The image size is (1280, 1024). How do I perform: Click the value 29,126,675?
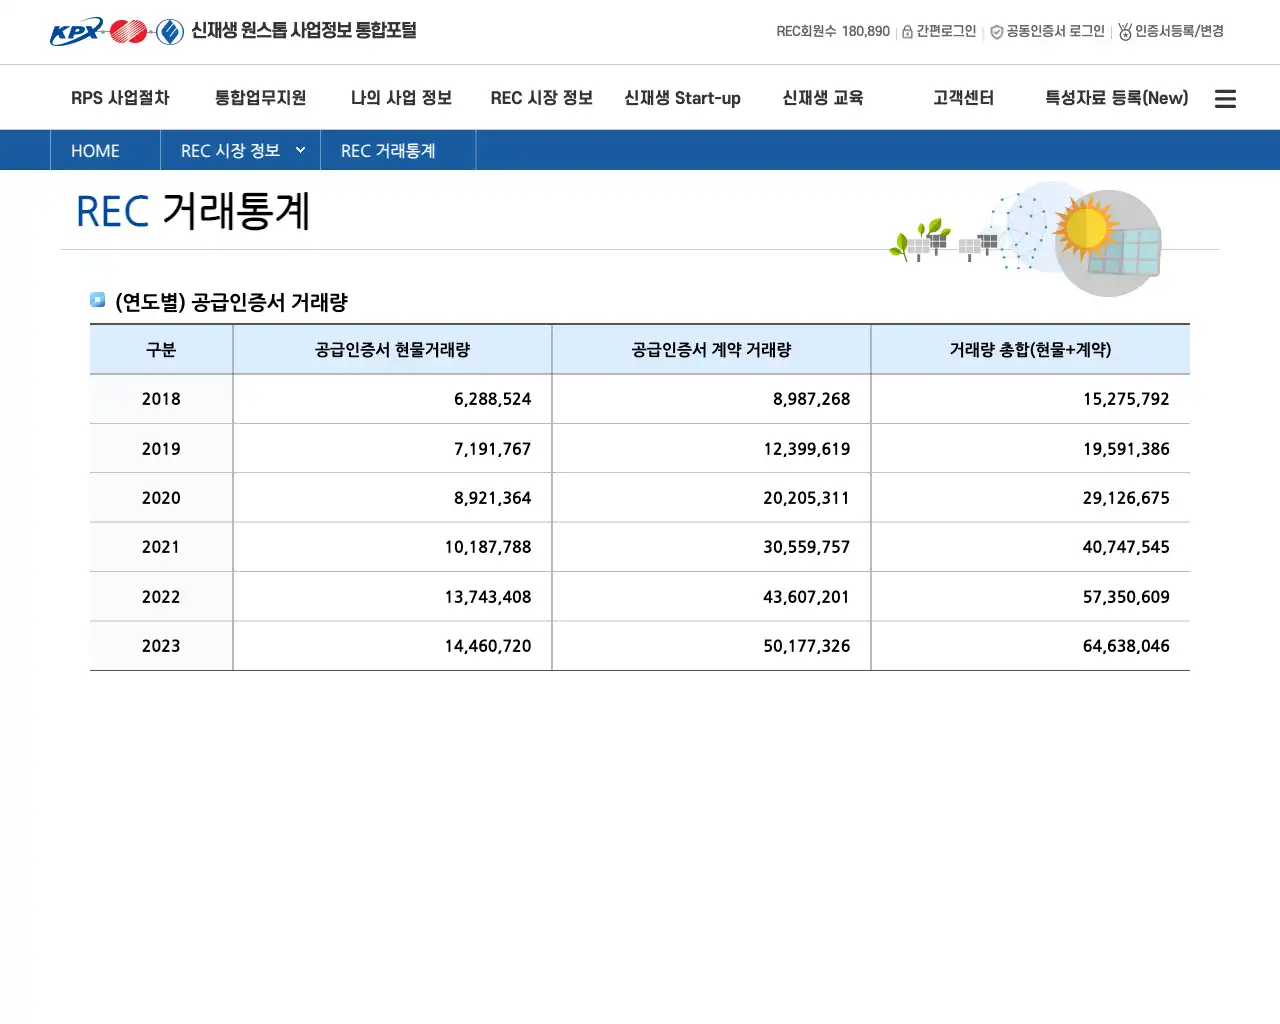1126,498
